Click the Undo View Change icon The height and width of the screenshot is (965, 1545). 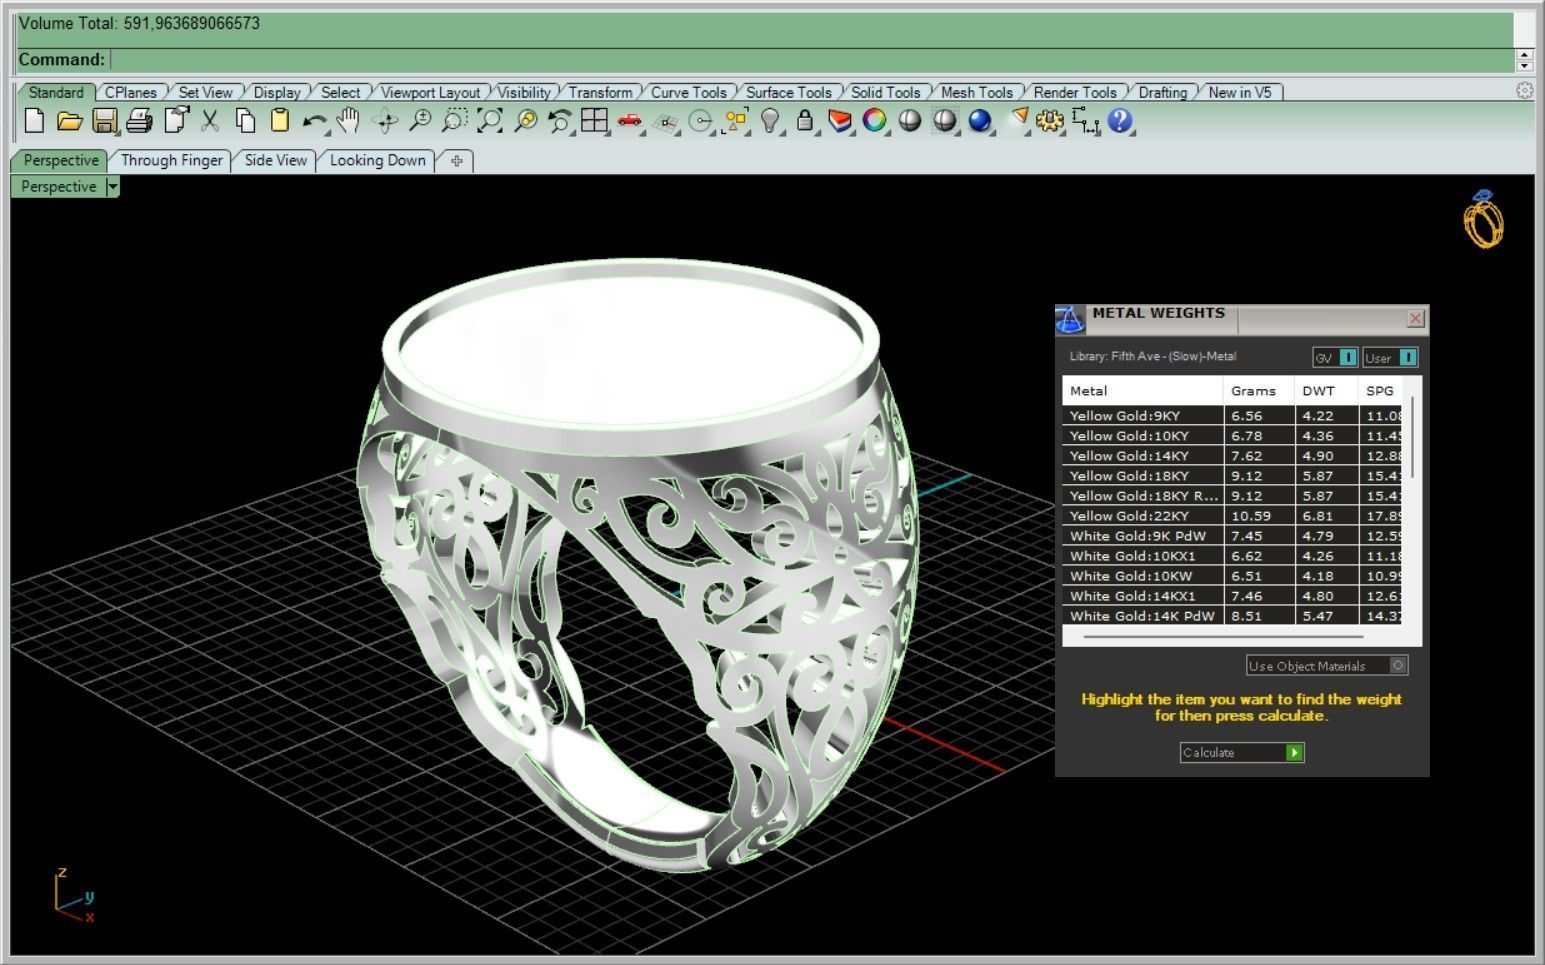560,121
